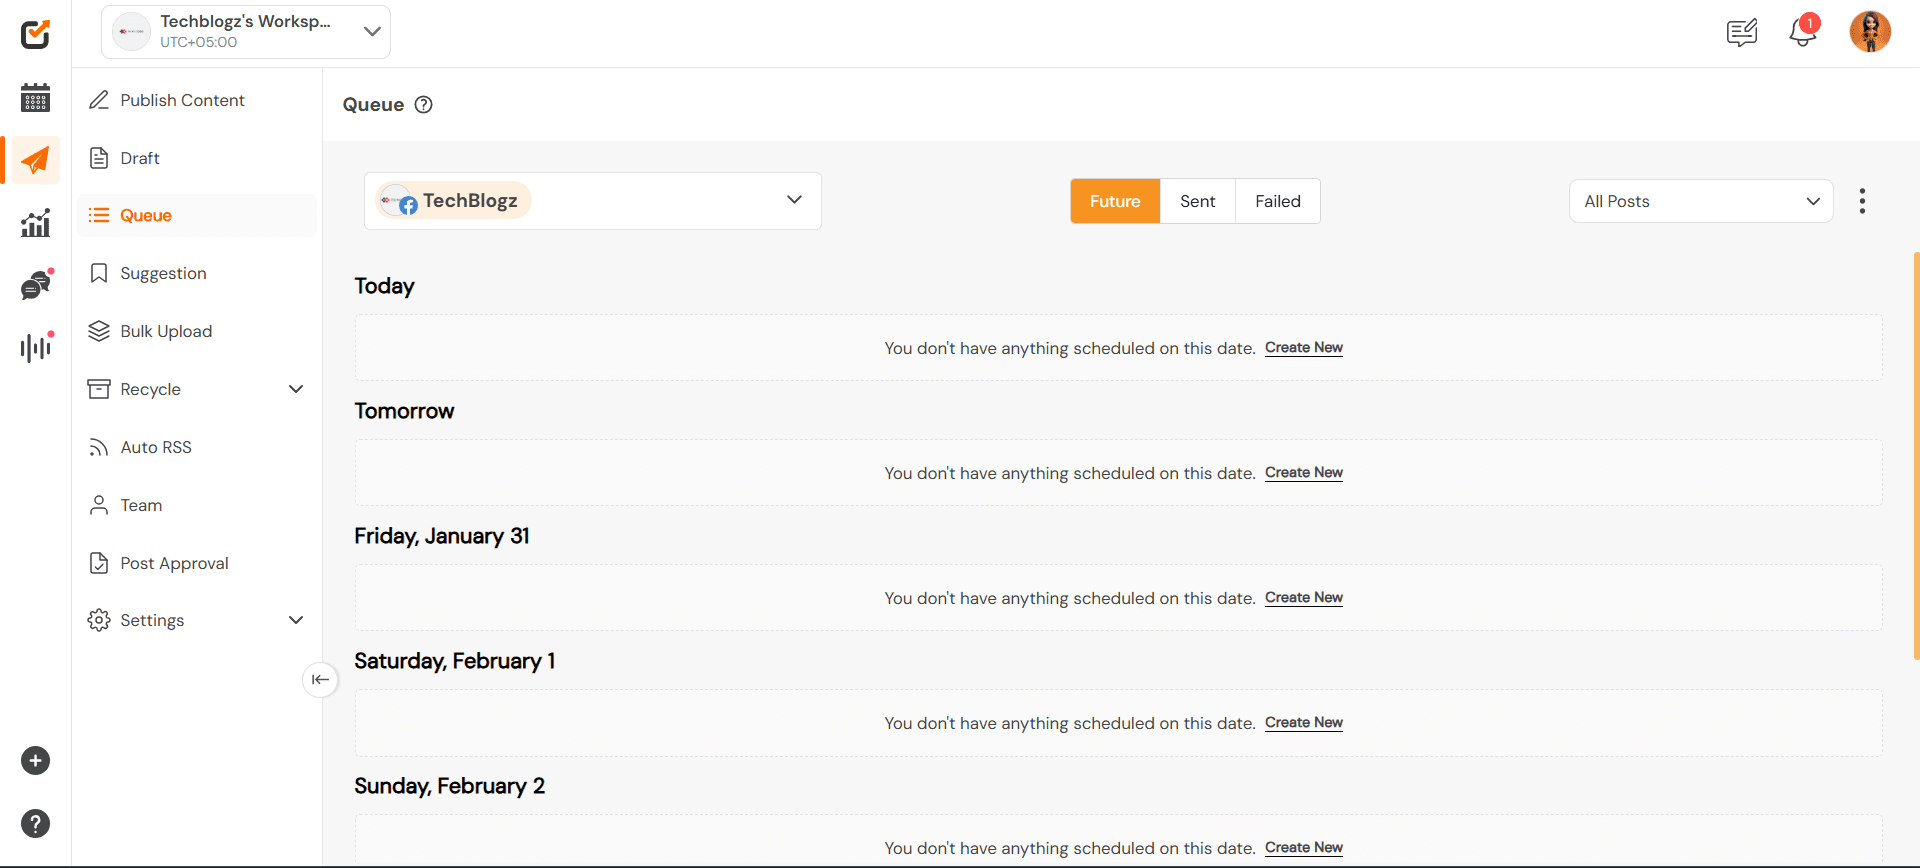Switch queue view to Failed

1277,201
